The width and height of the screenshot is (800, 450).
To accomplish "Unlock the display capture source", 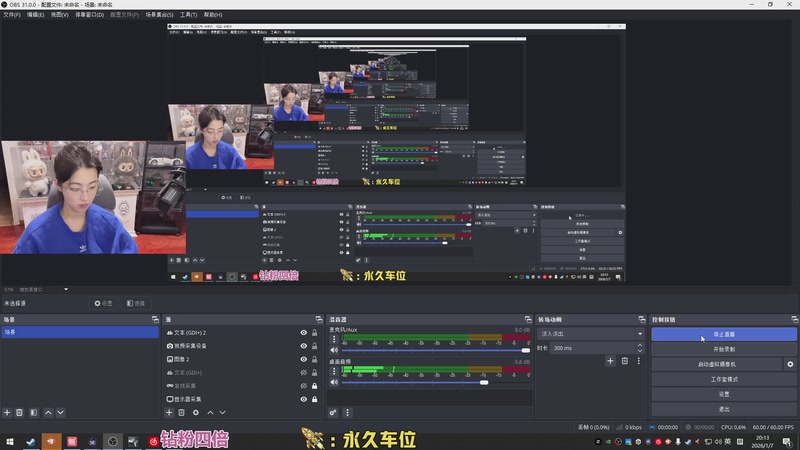I will (x=314, y=399).
